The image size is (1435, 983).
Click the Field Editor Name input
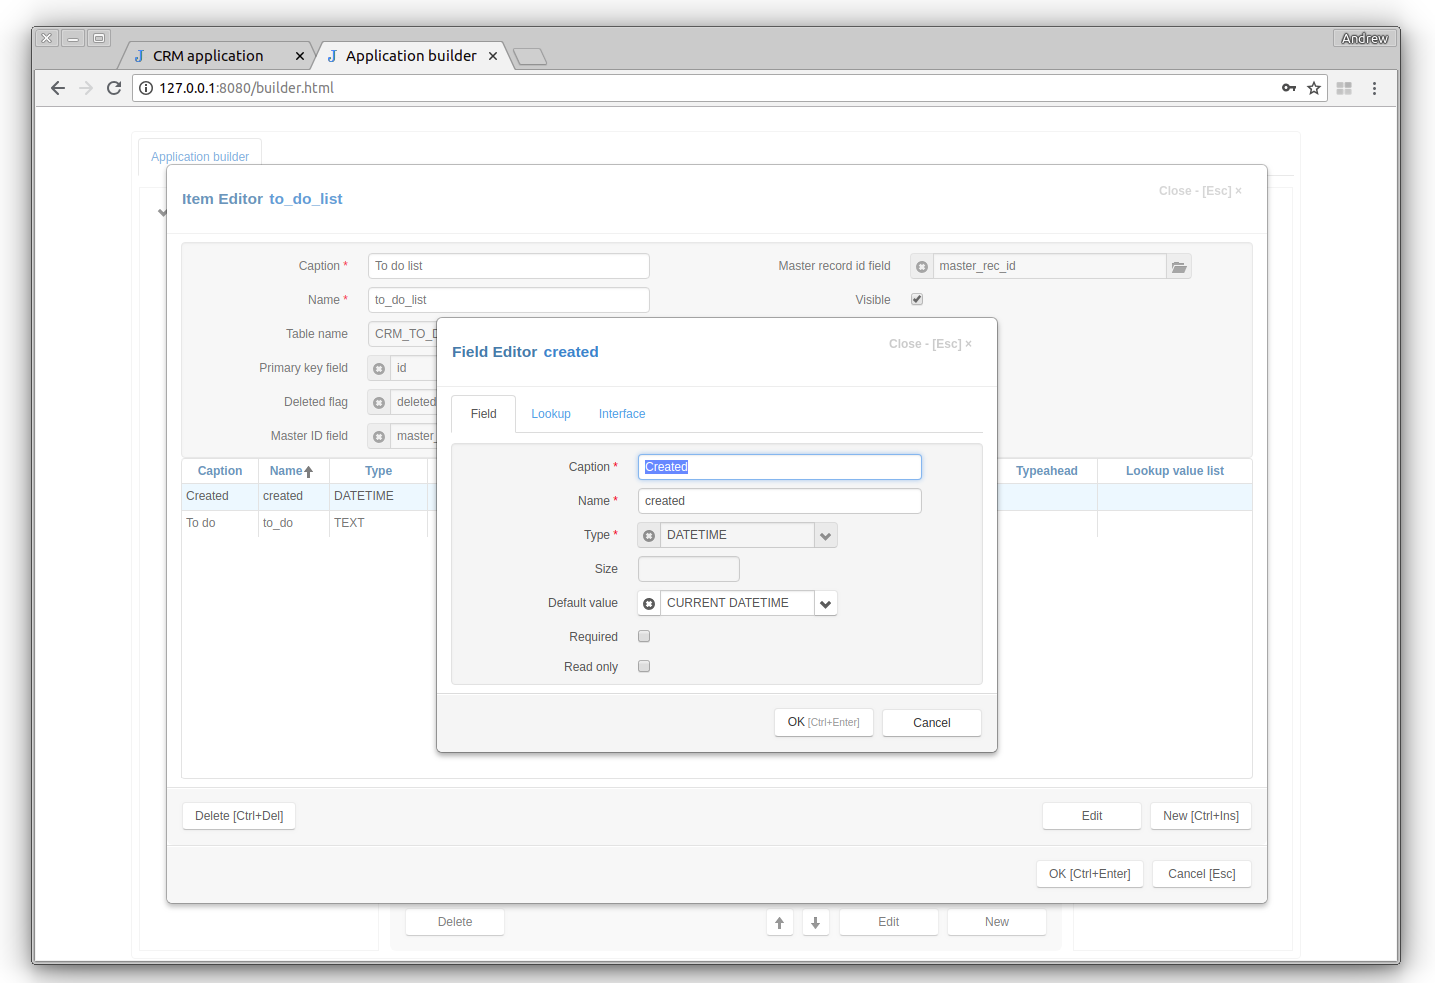[x=780, y=501]
